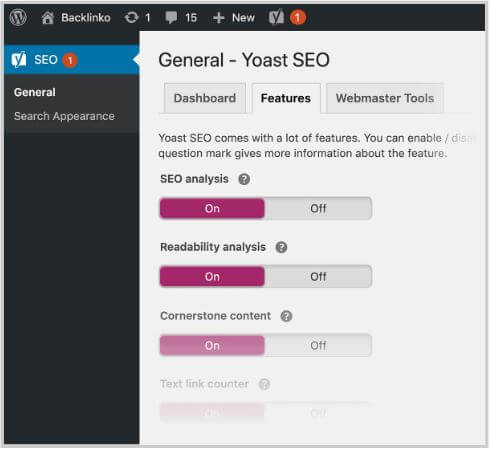491x450 pixels.
Task: Switch to the Dashboard tab
Action: [x=205, y=98]
